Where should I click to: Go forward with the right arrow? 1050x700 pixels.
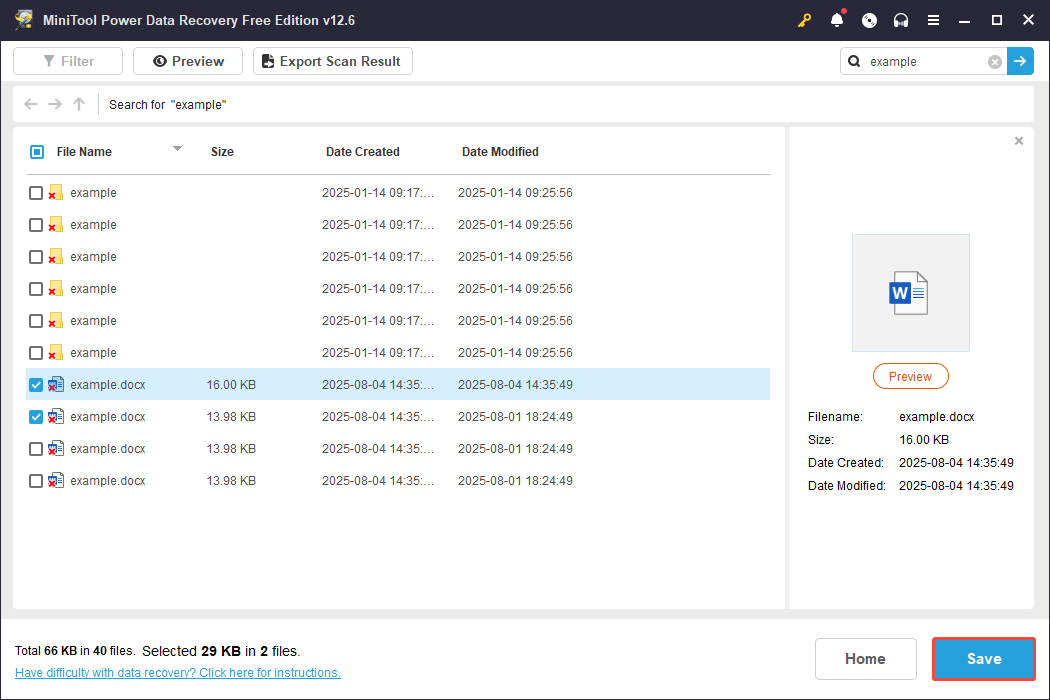[55, 104]
